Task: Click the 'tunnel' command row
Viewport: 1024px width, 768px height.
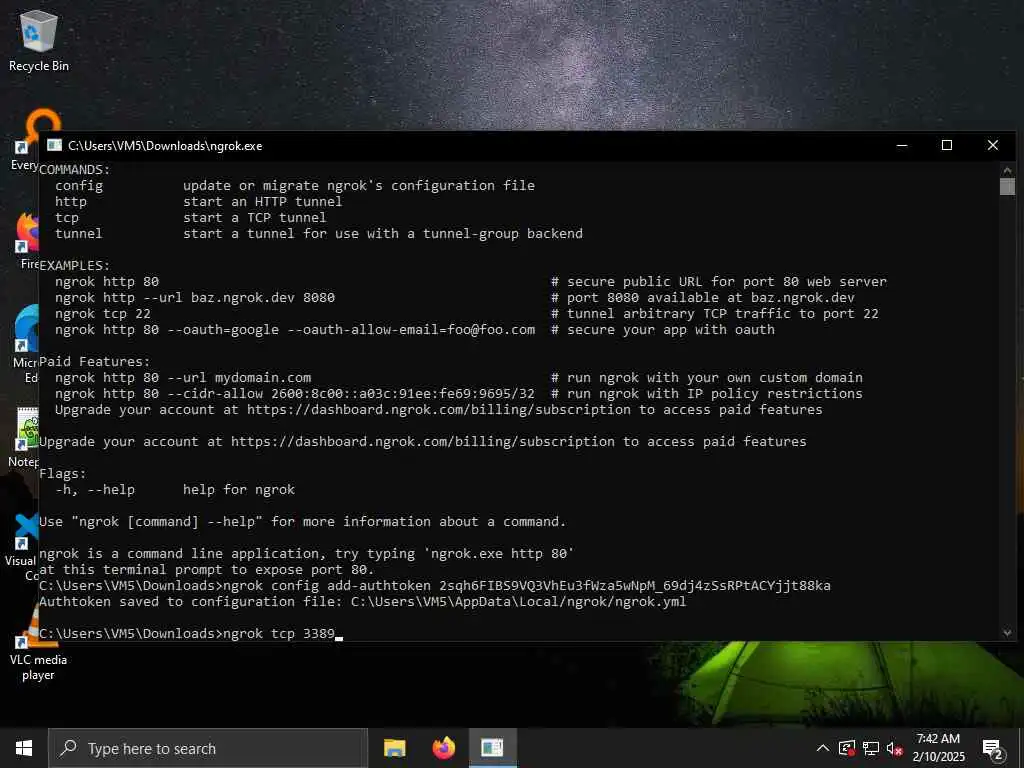Action: [319, 234]
